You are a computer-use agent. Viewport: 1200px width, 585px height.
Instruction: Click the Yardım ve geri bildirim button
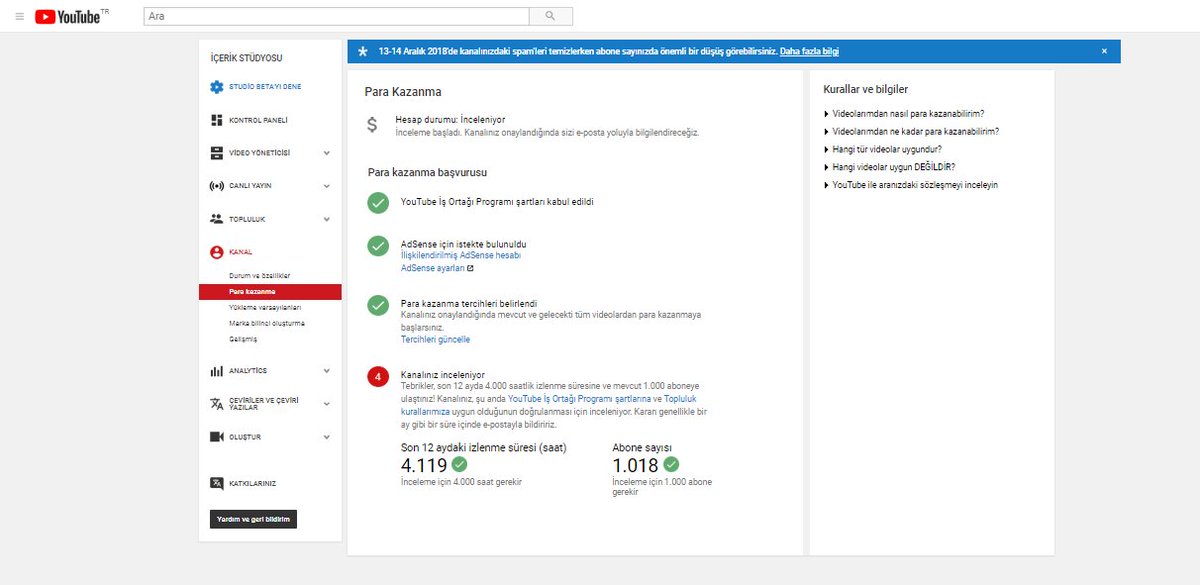(x=253, y=520)
